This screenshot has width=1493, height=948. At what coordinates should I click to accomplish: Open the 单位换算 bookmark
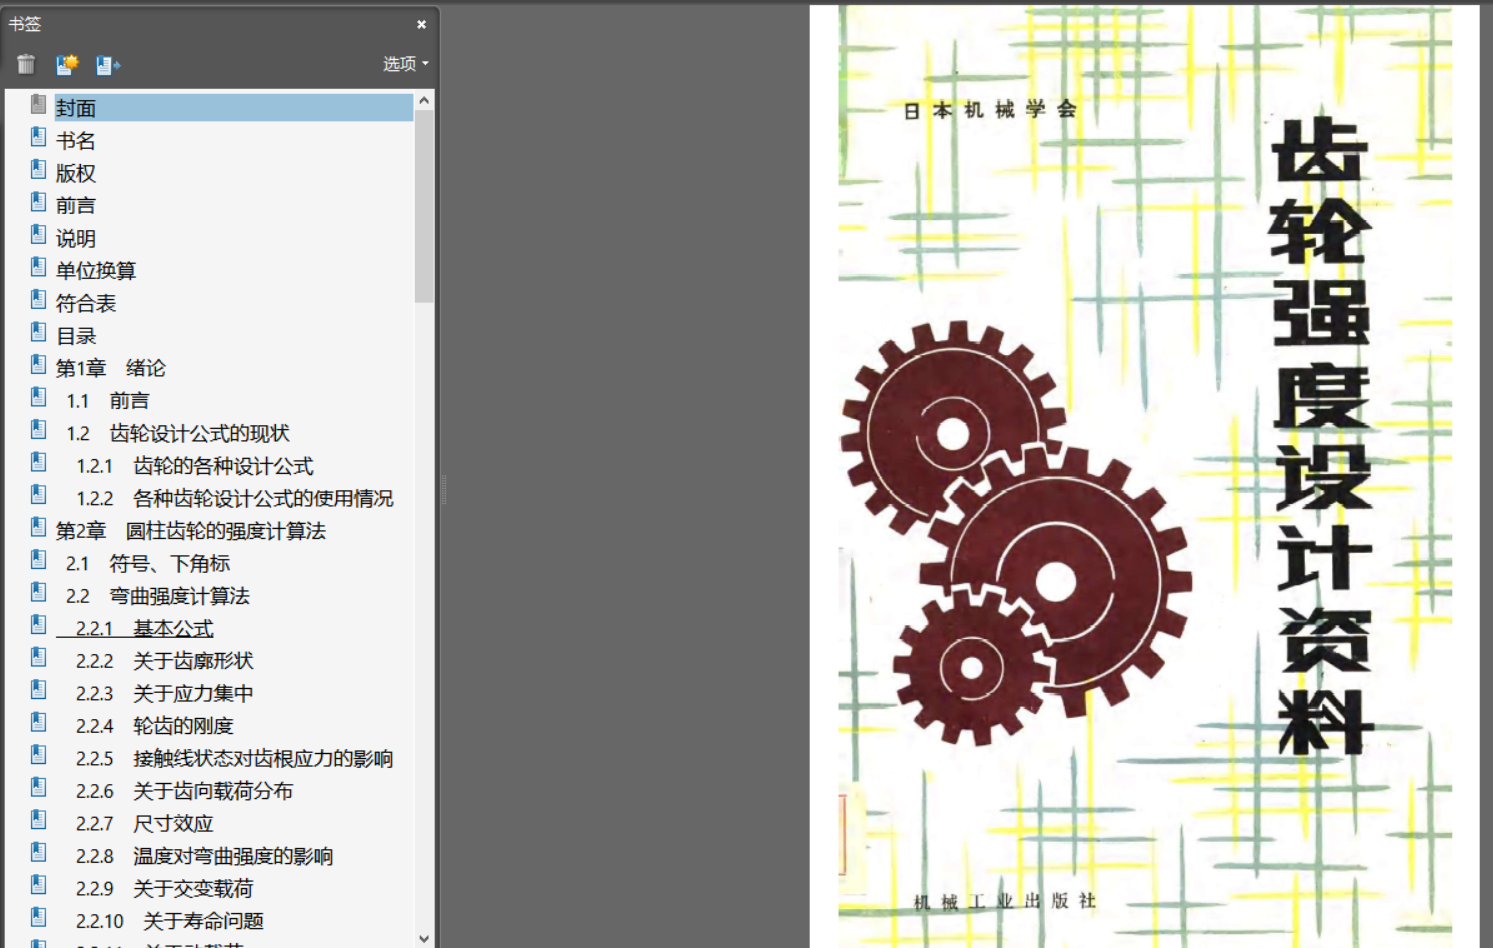tap(96, 271)
